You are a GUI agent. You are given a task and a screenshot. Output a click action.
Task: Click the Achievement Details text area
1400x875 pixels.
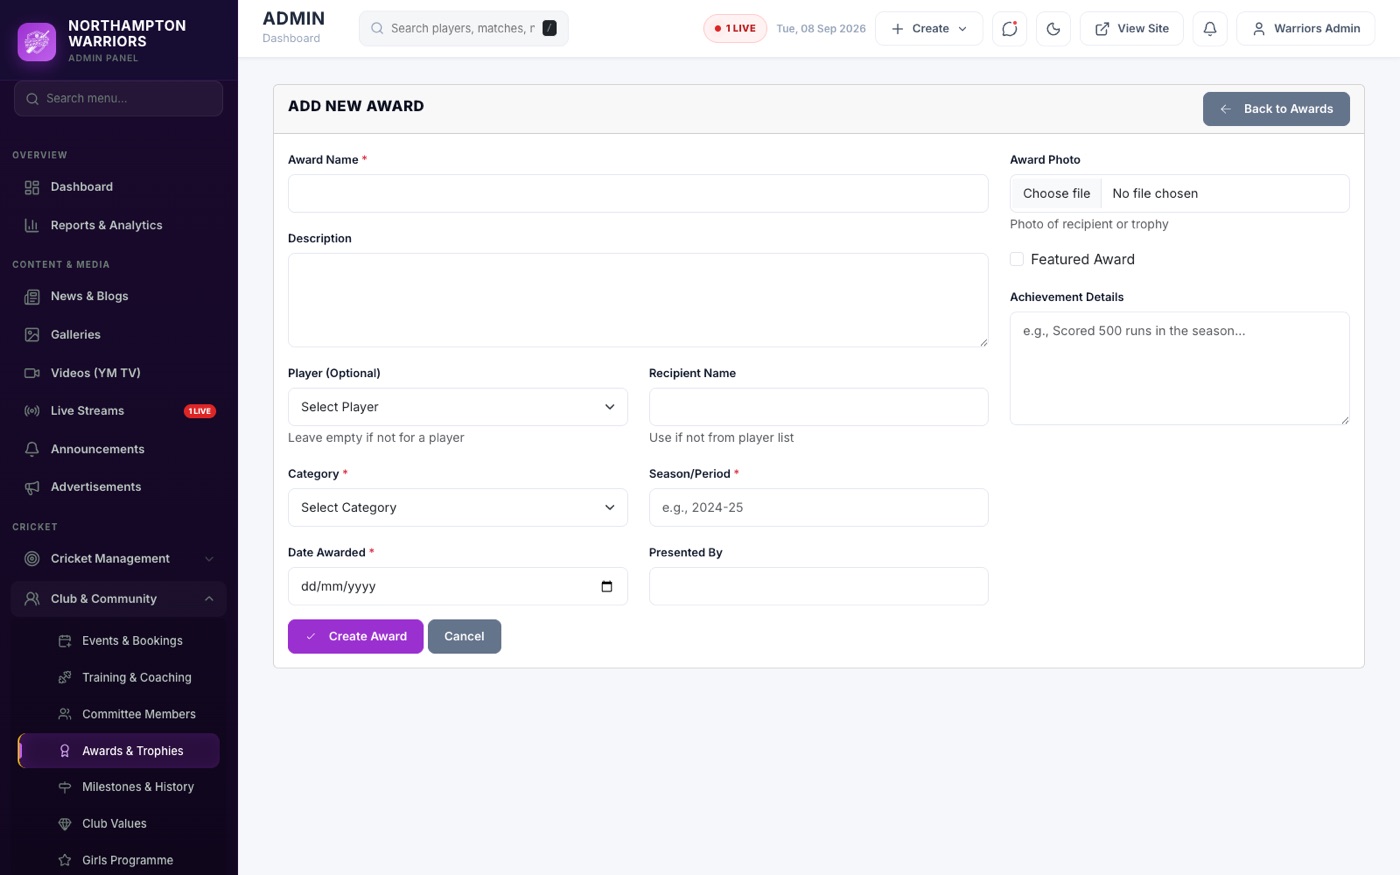(1180, 368)
